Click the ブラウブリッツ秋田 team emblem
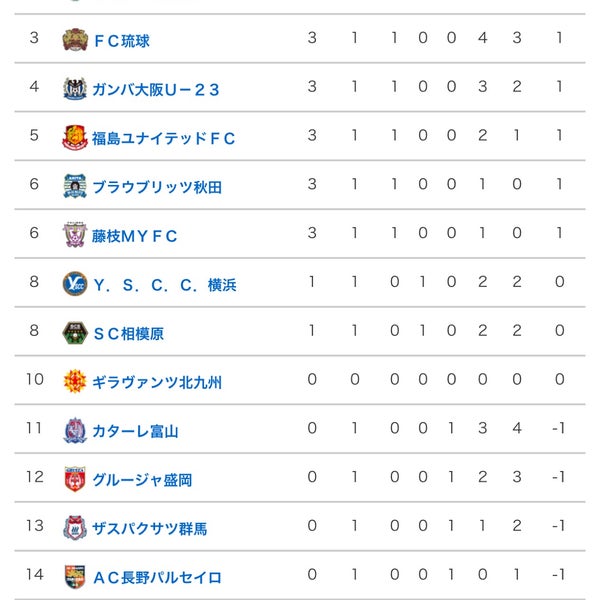 click(x=75, y=186)
